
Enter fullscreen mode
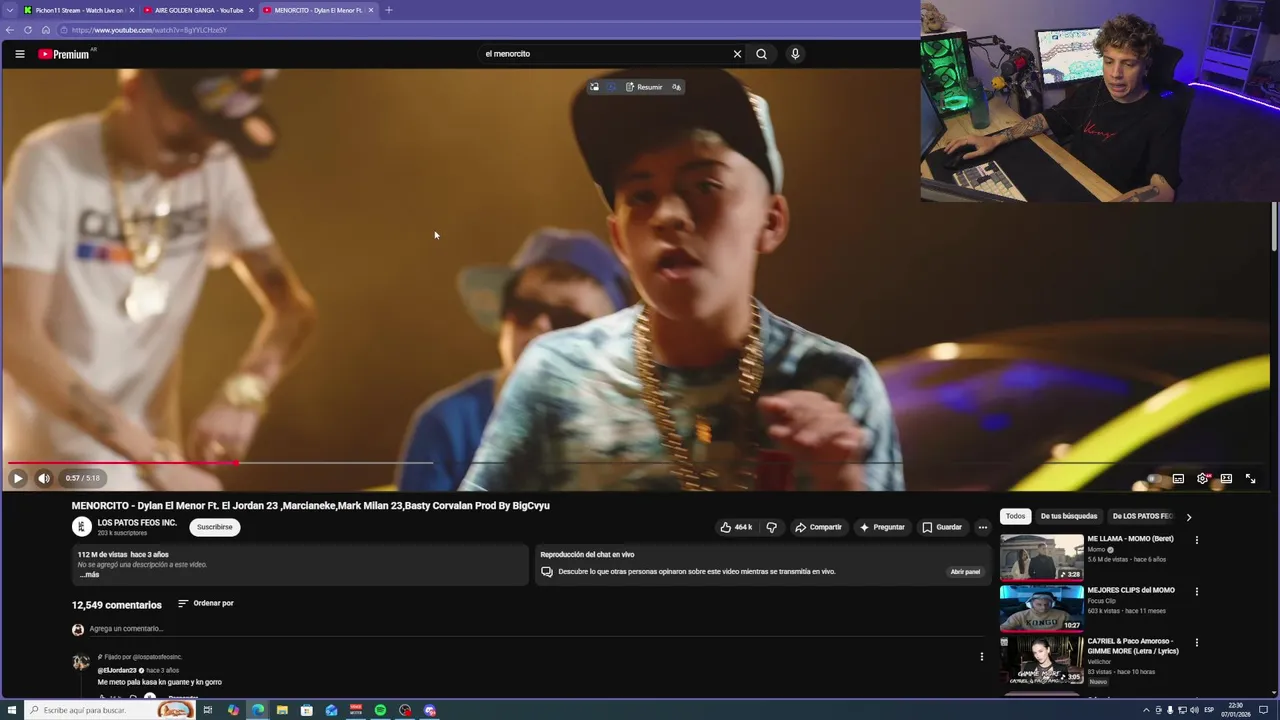[x=1250, y=479]
